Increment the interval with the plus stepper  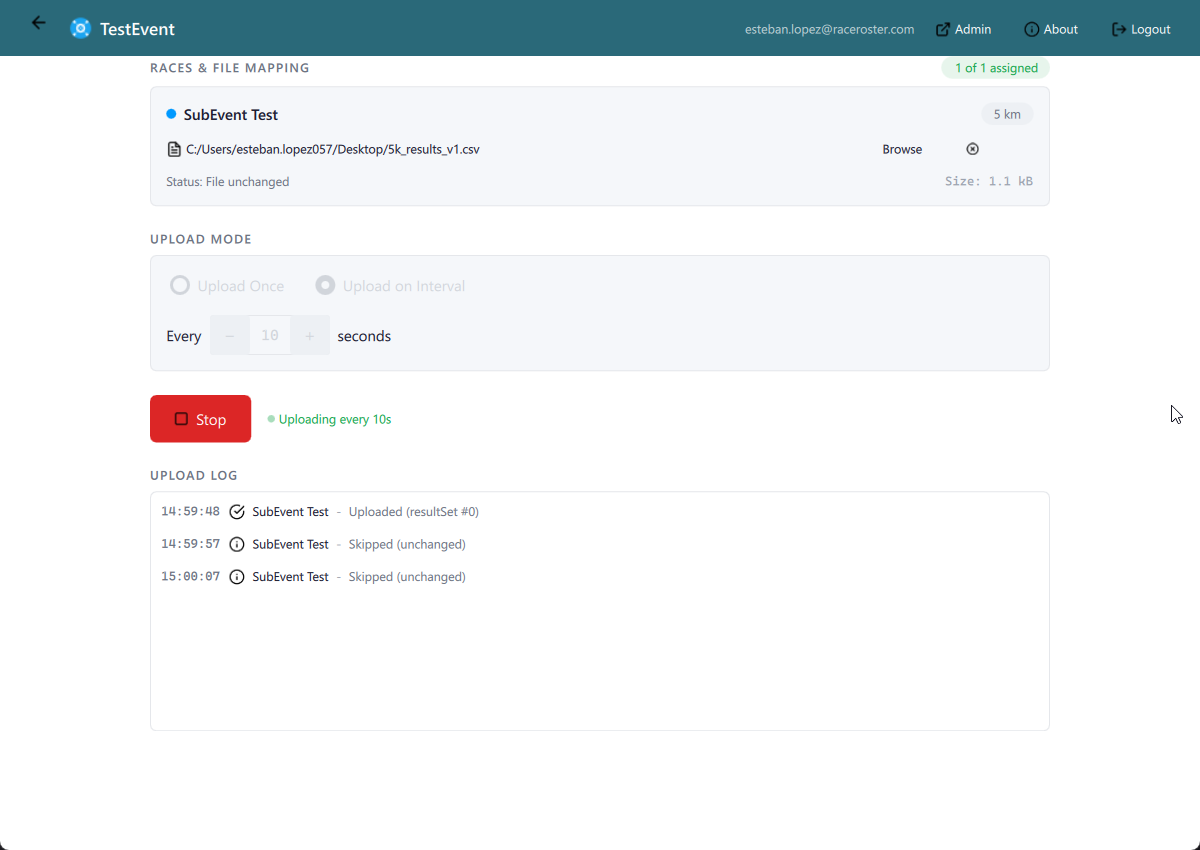tap(310, 335)
